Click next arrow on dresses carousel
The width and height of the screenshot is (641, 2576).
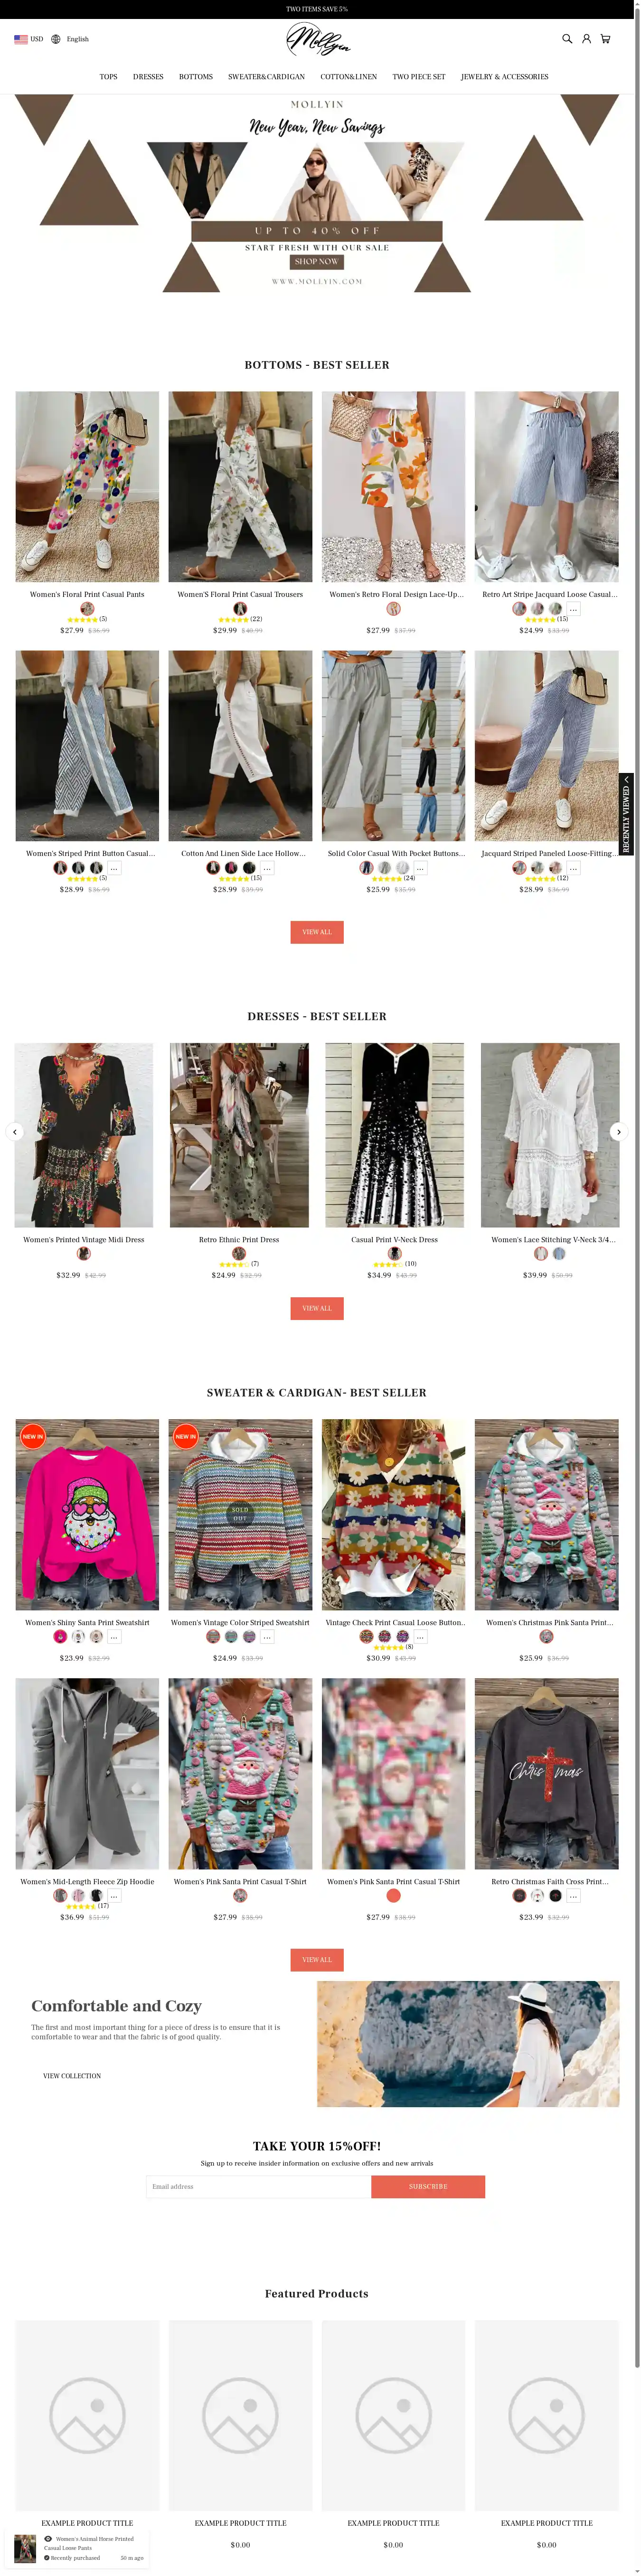(x=618, y=1132)
